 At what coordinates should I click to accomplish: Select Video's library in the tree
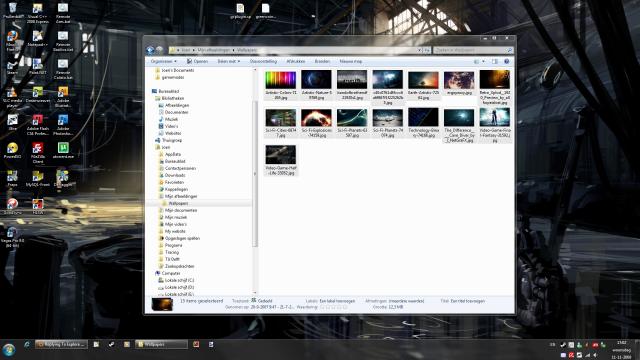tap(168, 126)
